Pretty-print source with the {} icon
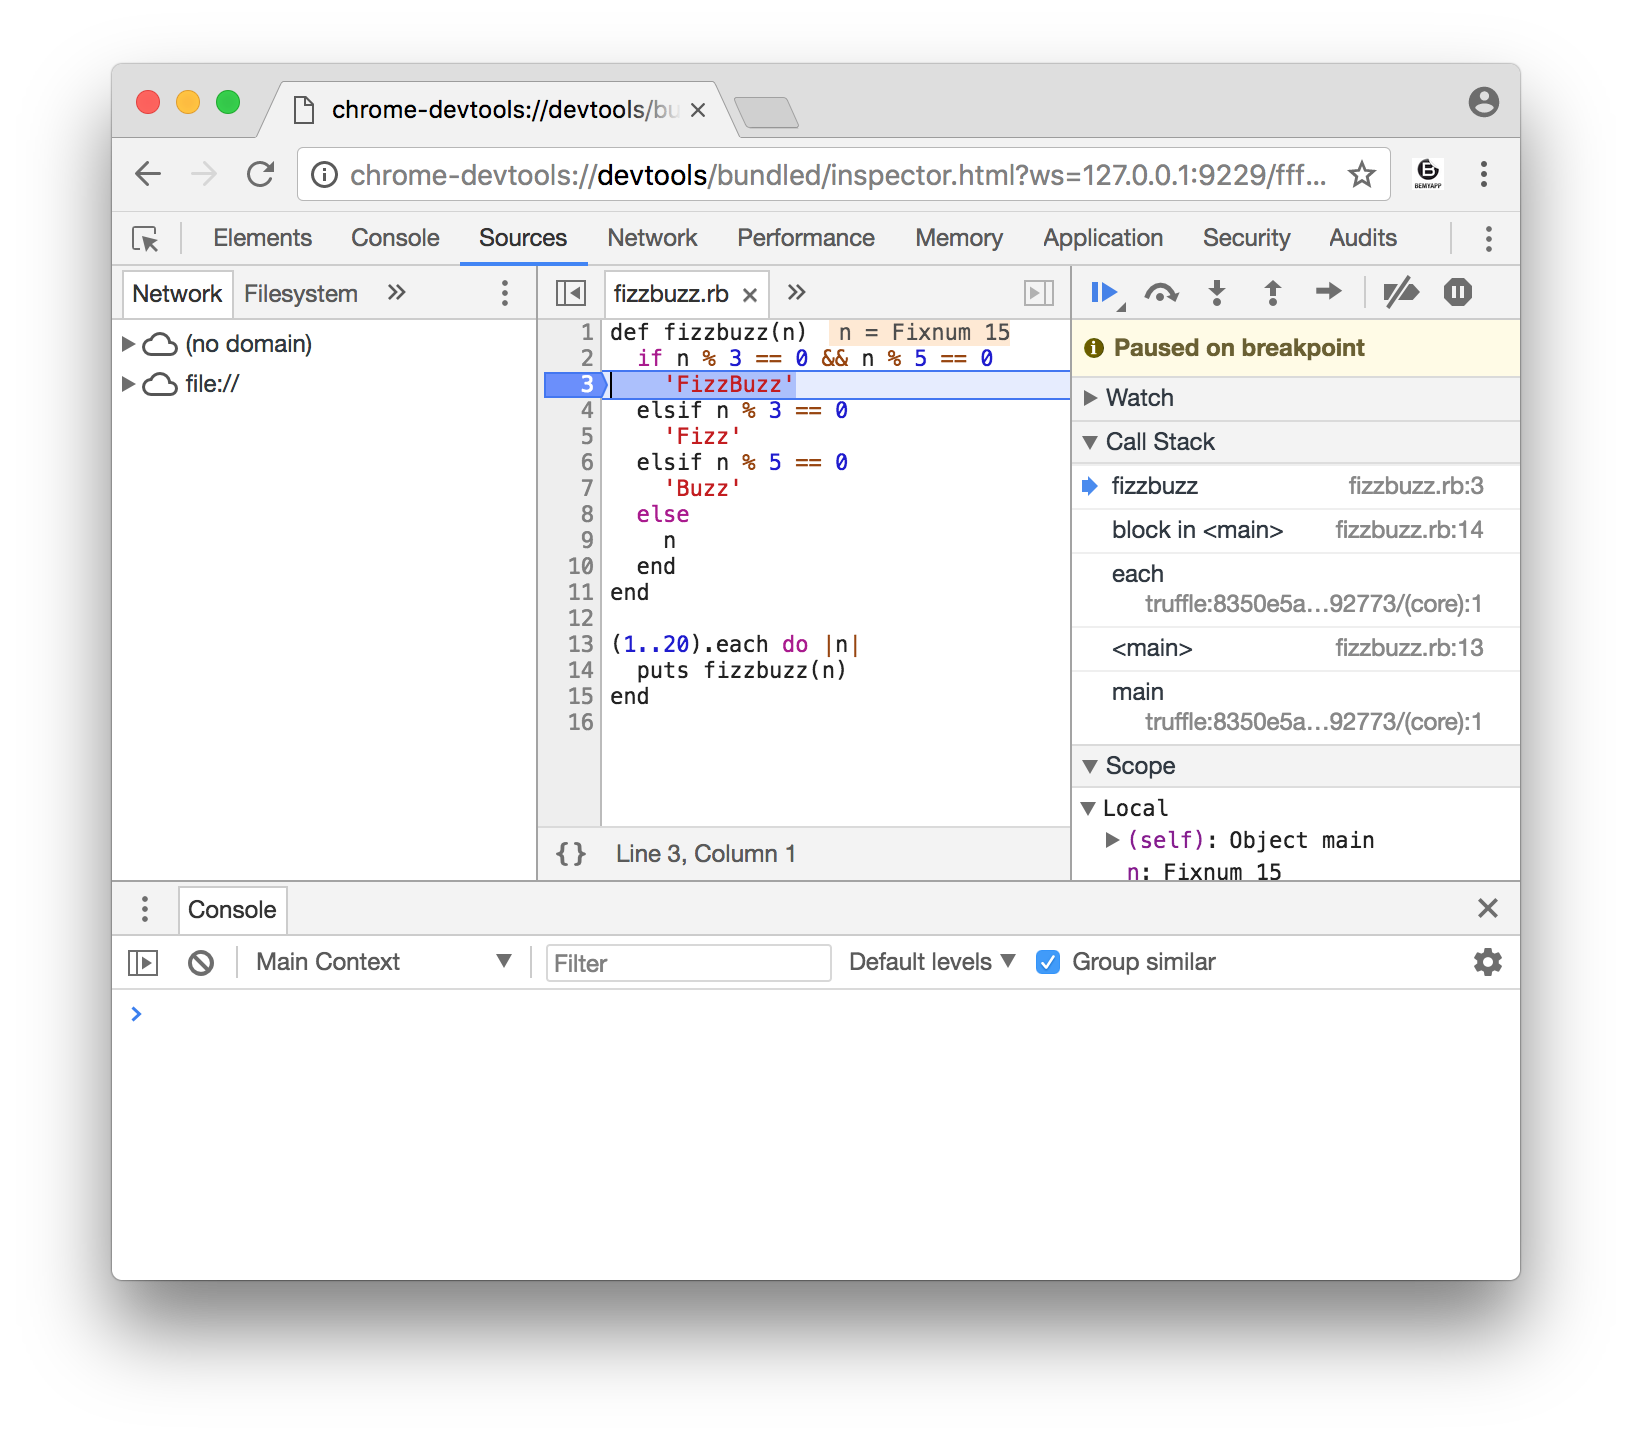Image resolution: width=1632 pixels, height=1440 pixels. tap(571, 853)
